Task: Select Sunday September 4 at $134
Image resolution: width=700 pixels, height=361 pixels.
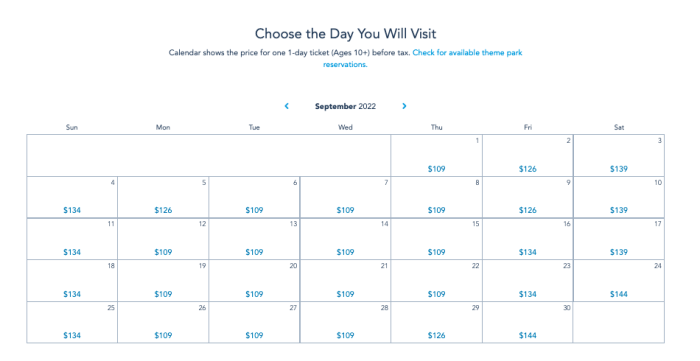Action: [72, 197]
